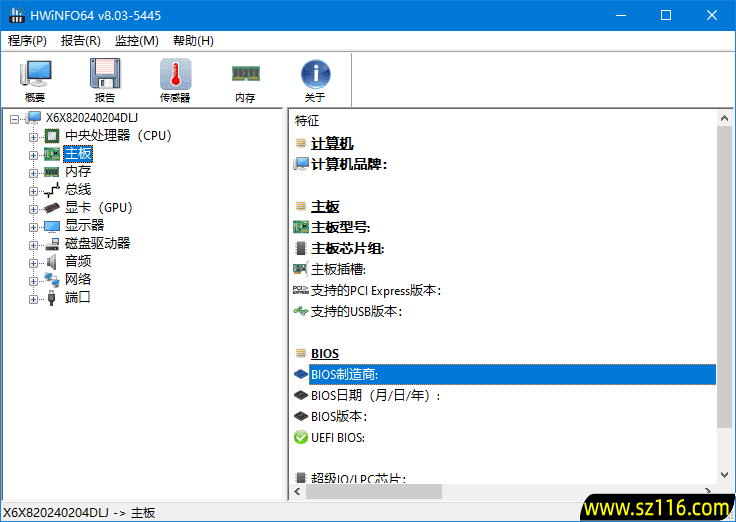The width and height of the screenshot is (736, 522).
Task: Open the 概要 summary toolbar icon
Action: pyautogui.click(x=35, y=80)
